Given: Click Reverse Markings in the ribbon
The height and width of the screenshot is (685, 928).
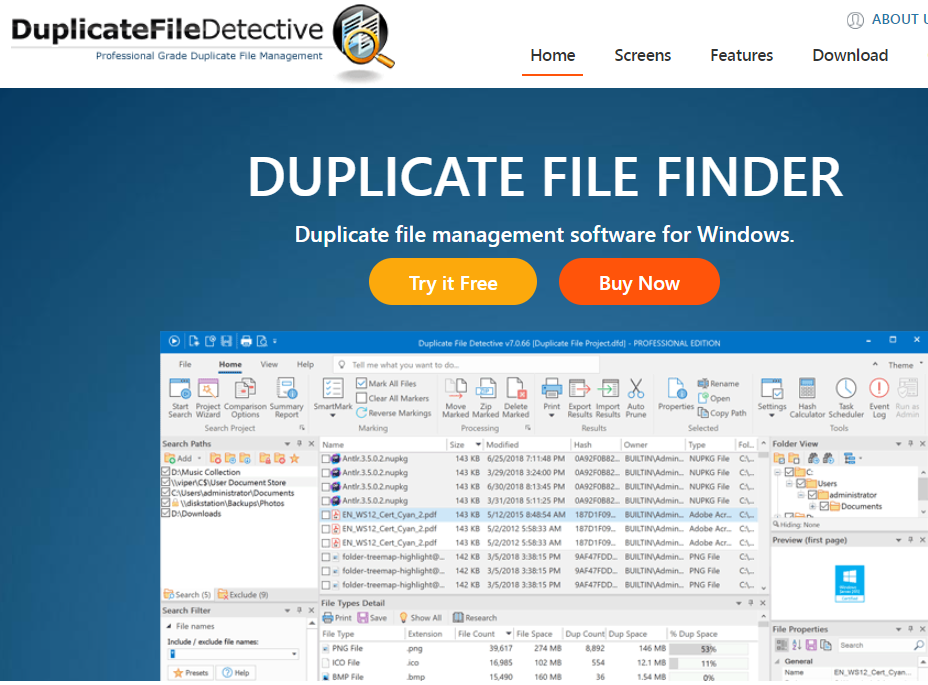Looking at the screenshot, I should click(394, 413).
